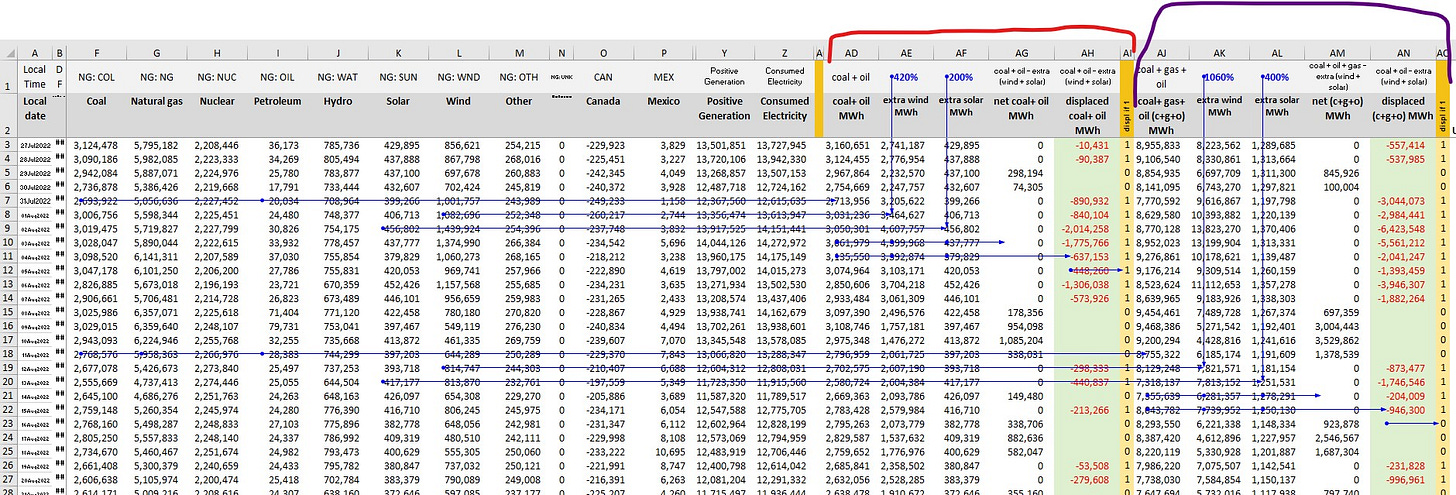This screenshot has width=1456, height=495.
Task: Click the 'CAN' header cell
Action: tap(603, 77)
